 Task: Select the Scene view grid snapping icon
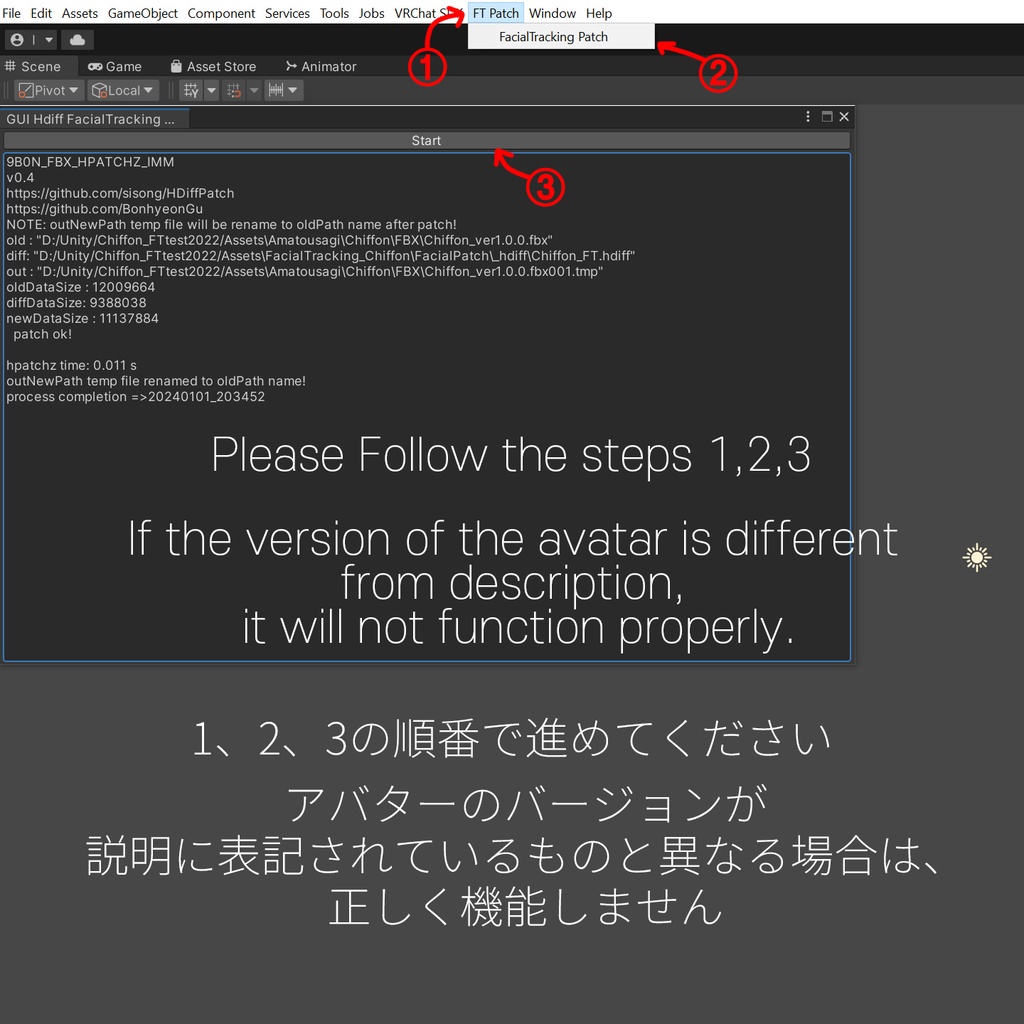coord(236,90)
